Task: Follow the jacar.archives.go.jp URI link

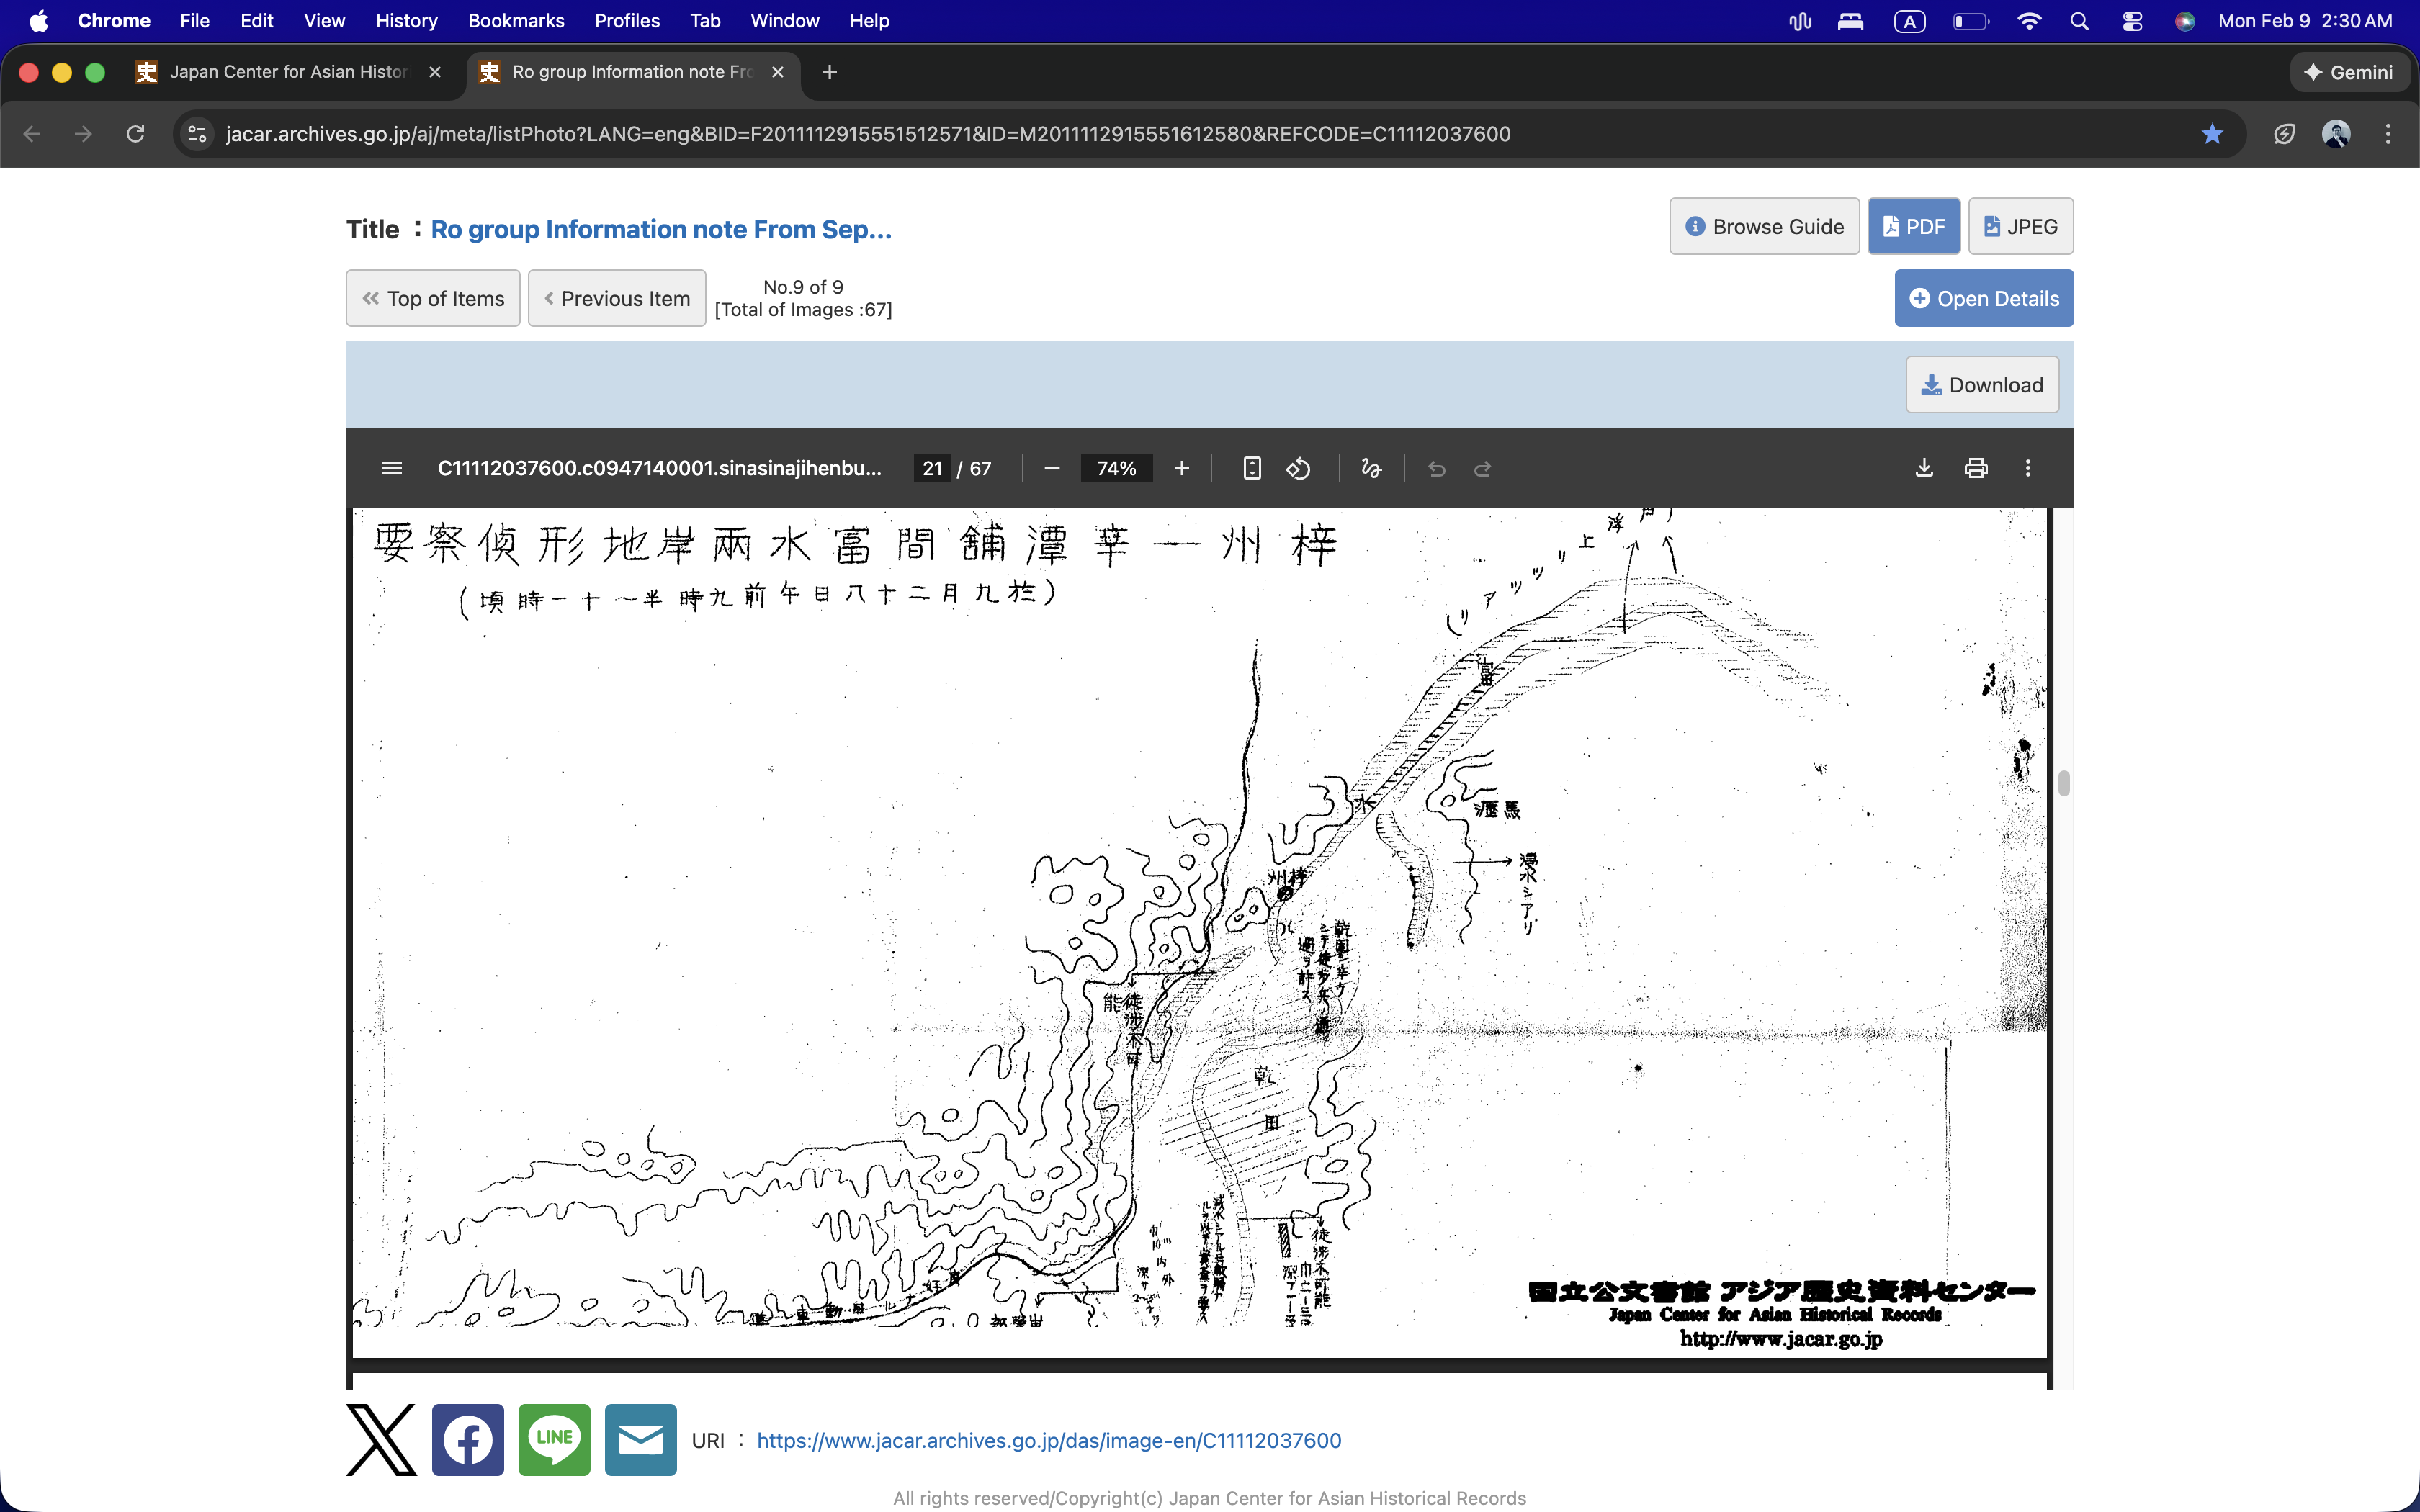Action: pos(1049,1440)
